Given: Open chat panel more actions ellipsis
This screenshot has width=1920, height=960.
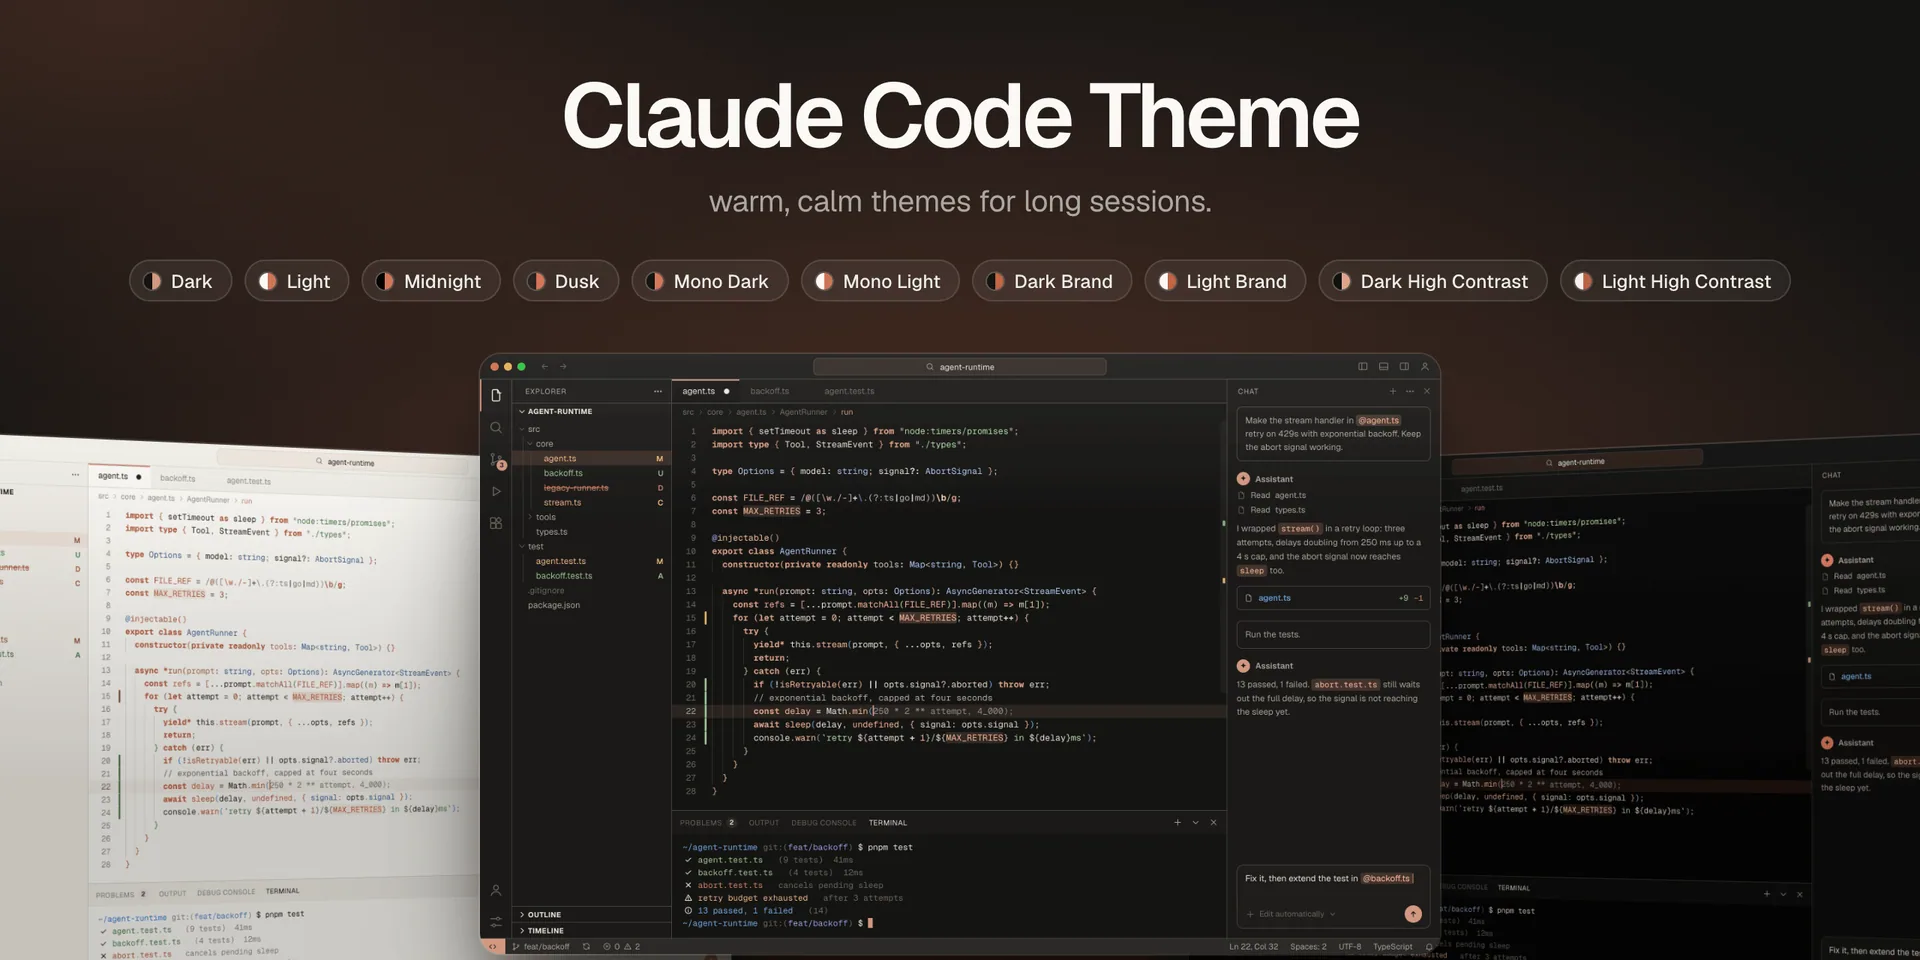Looking at the screenshot, I should coord(1410,391).
